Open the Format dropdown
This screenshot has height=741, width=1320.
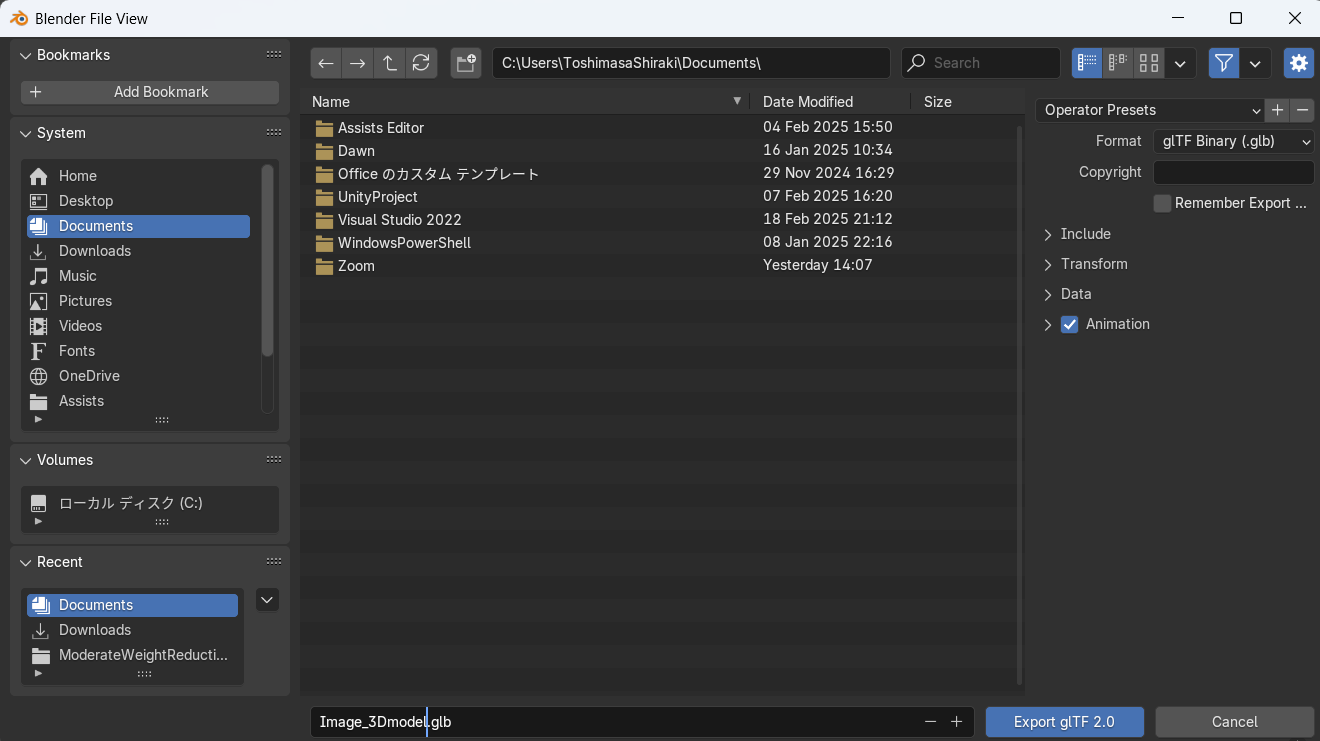click(x=1233, y=141)
